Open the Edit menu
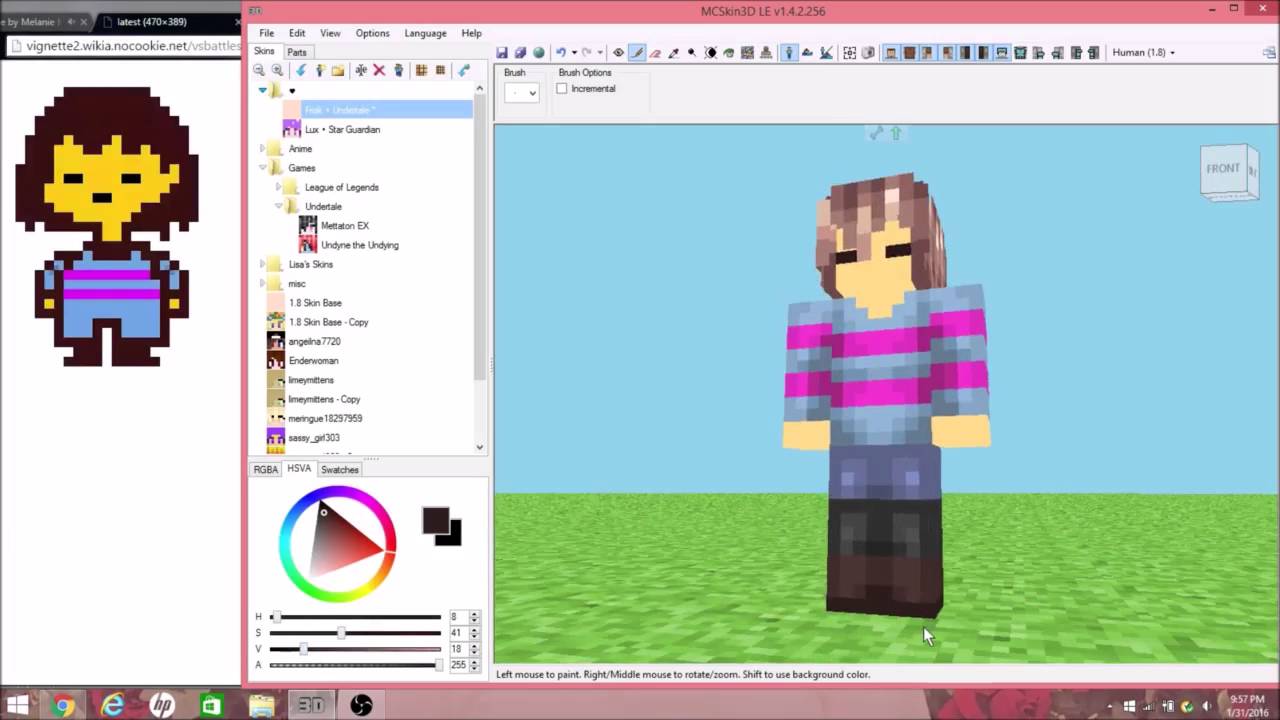This screenshot has width=1280, height=720. [297, 33]
